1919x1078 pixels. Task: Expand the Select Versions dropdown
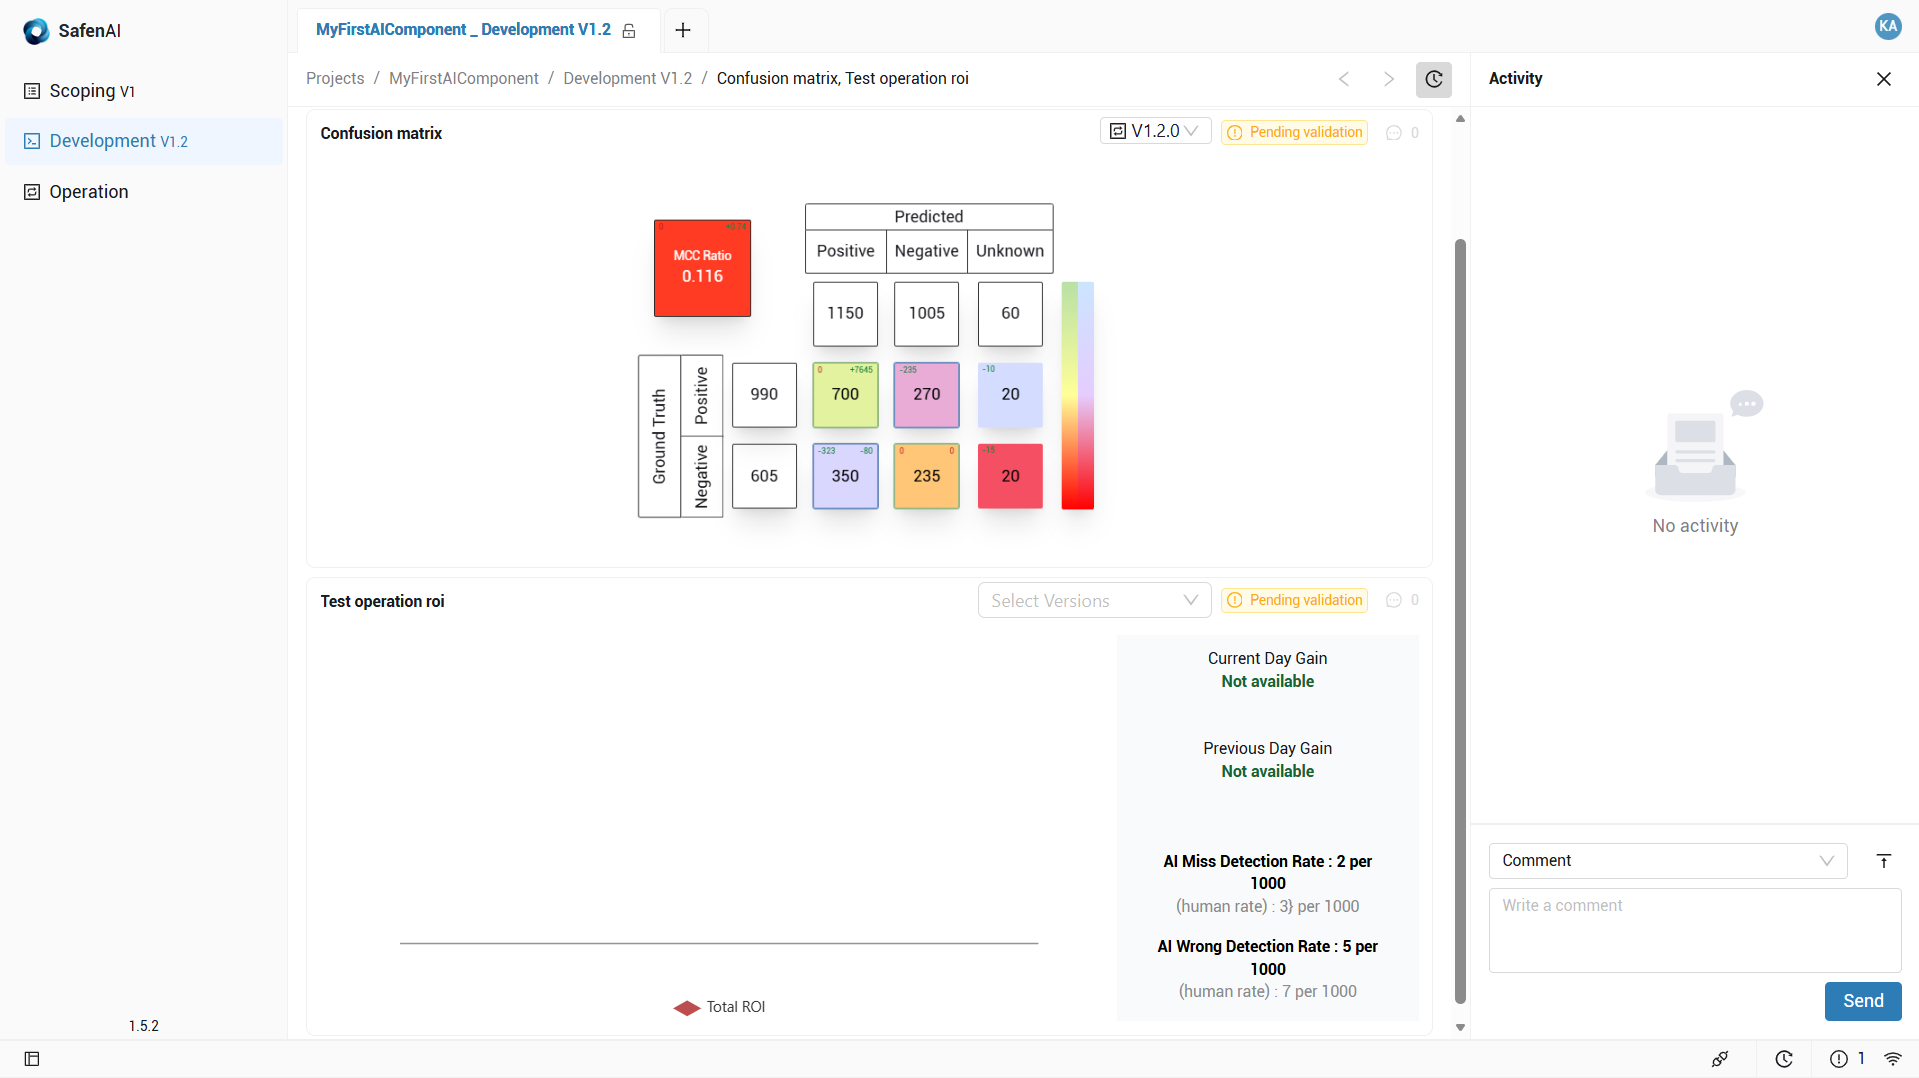1094,600
